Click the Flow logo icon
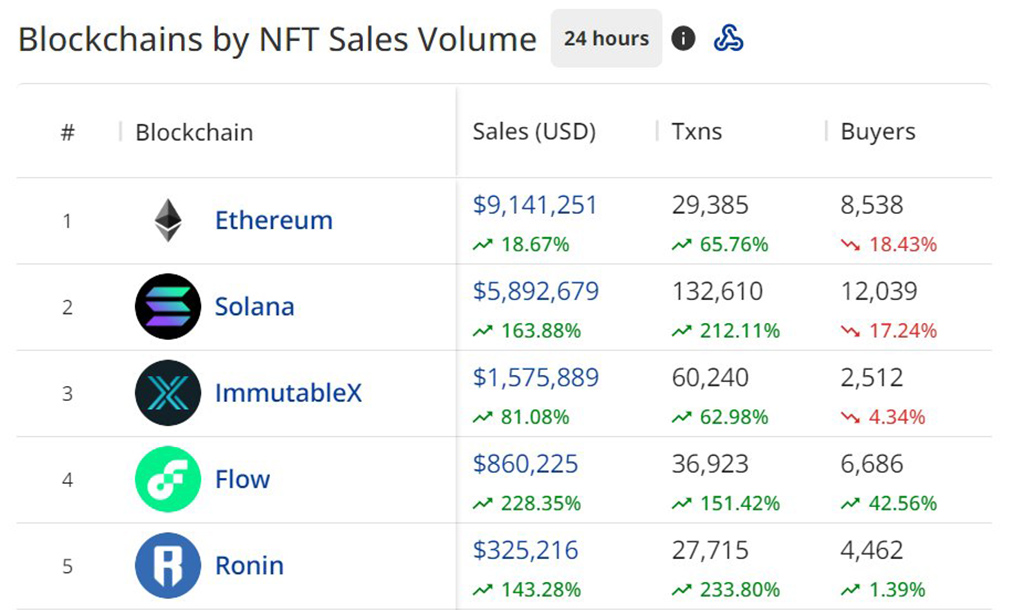 (168, 479)
